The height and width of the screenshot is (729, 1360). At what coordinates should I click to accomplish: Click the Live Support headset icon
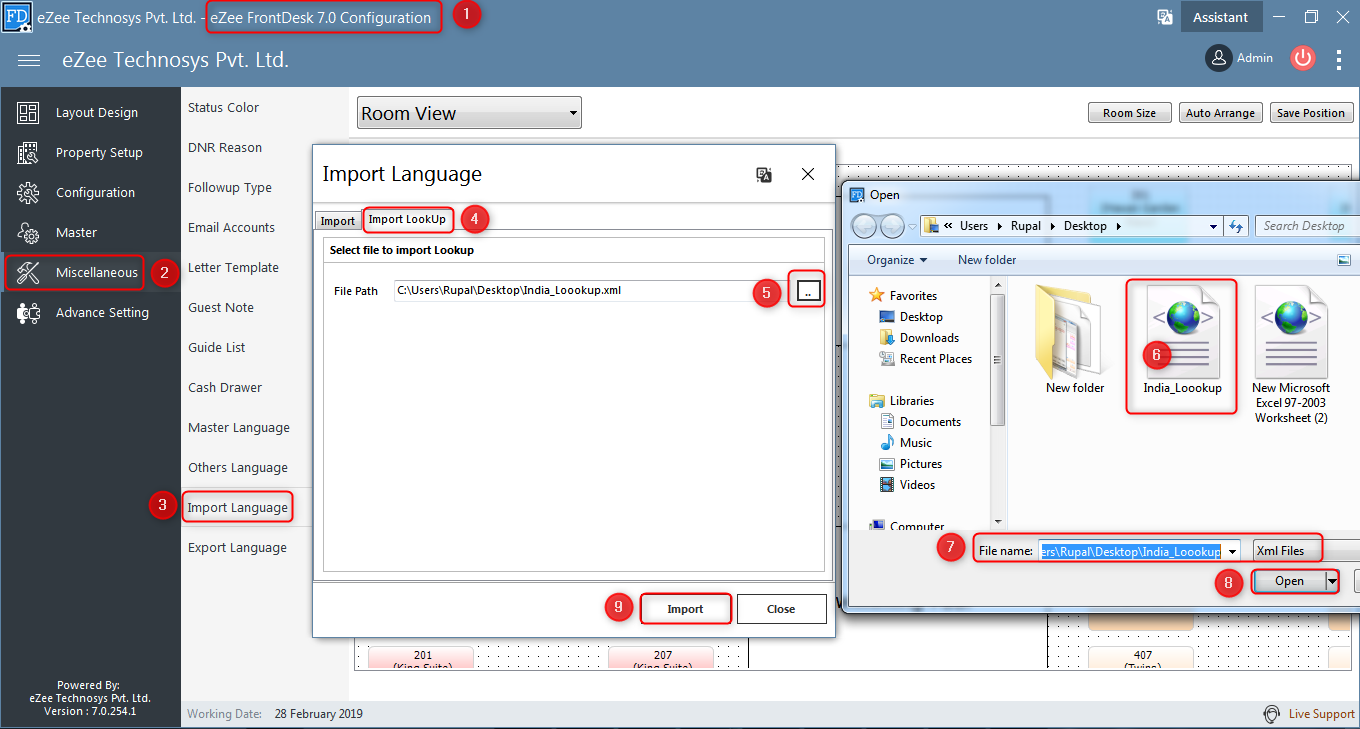click(x=1272, y=714)
